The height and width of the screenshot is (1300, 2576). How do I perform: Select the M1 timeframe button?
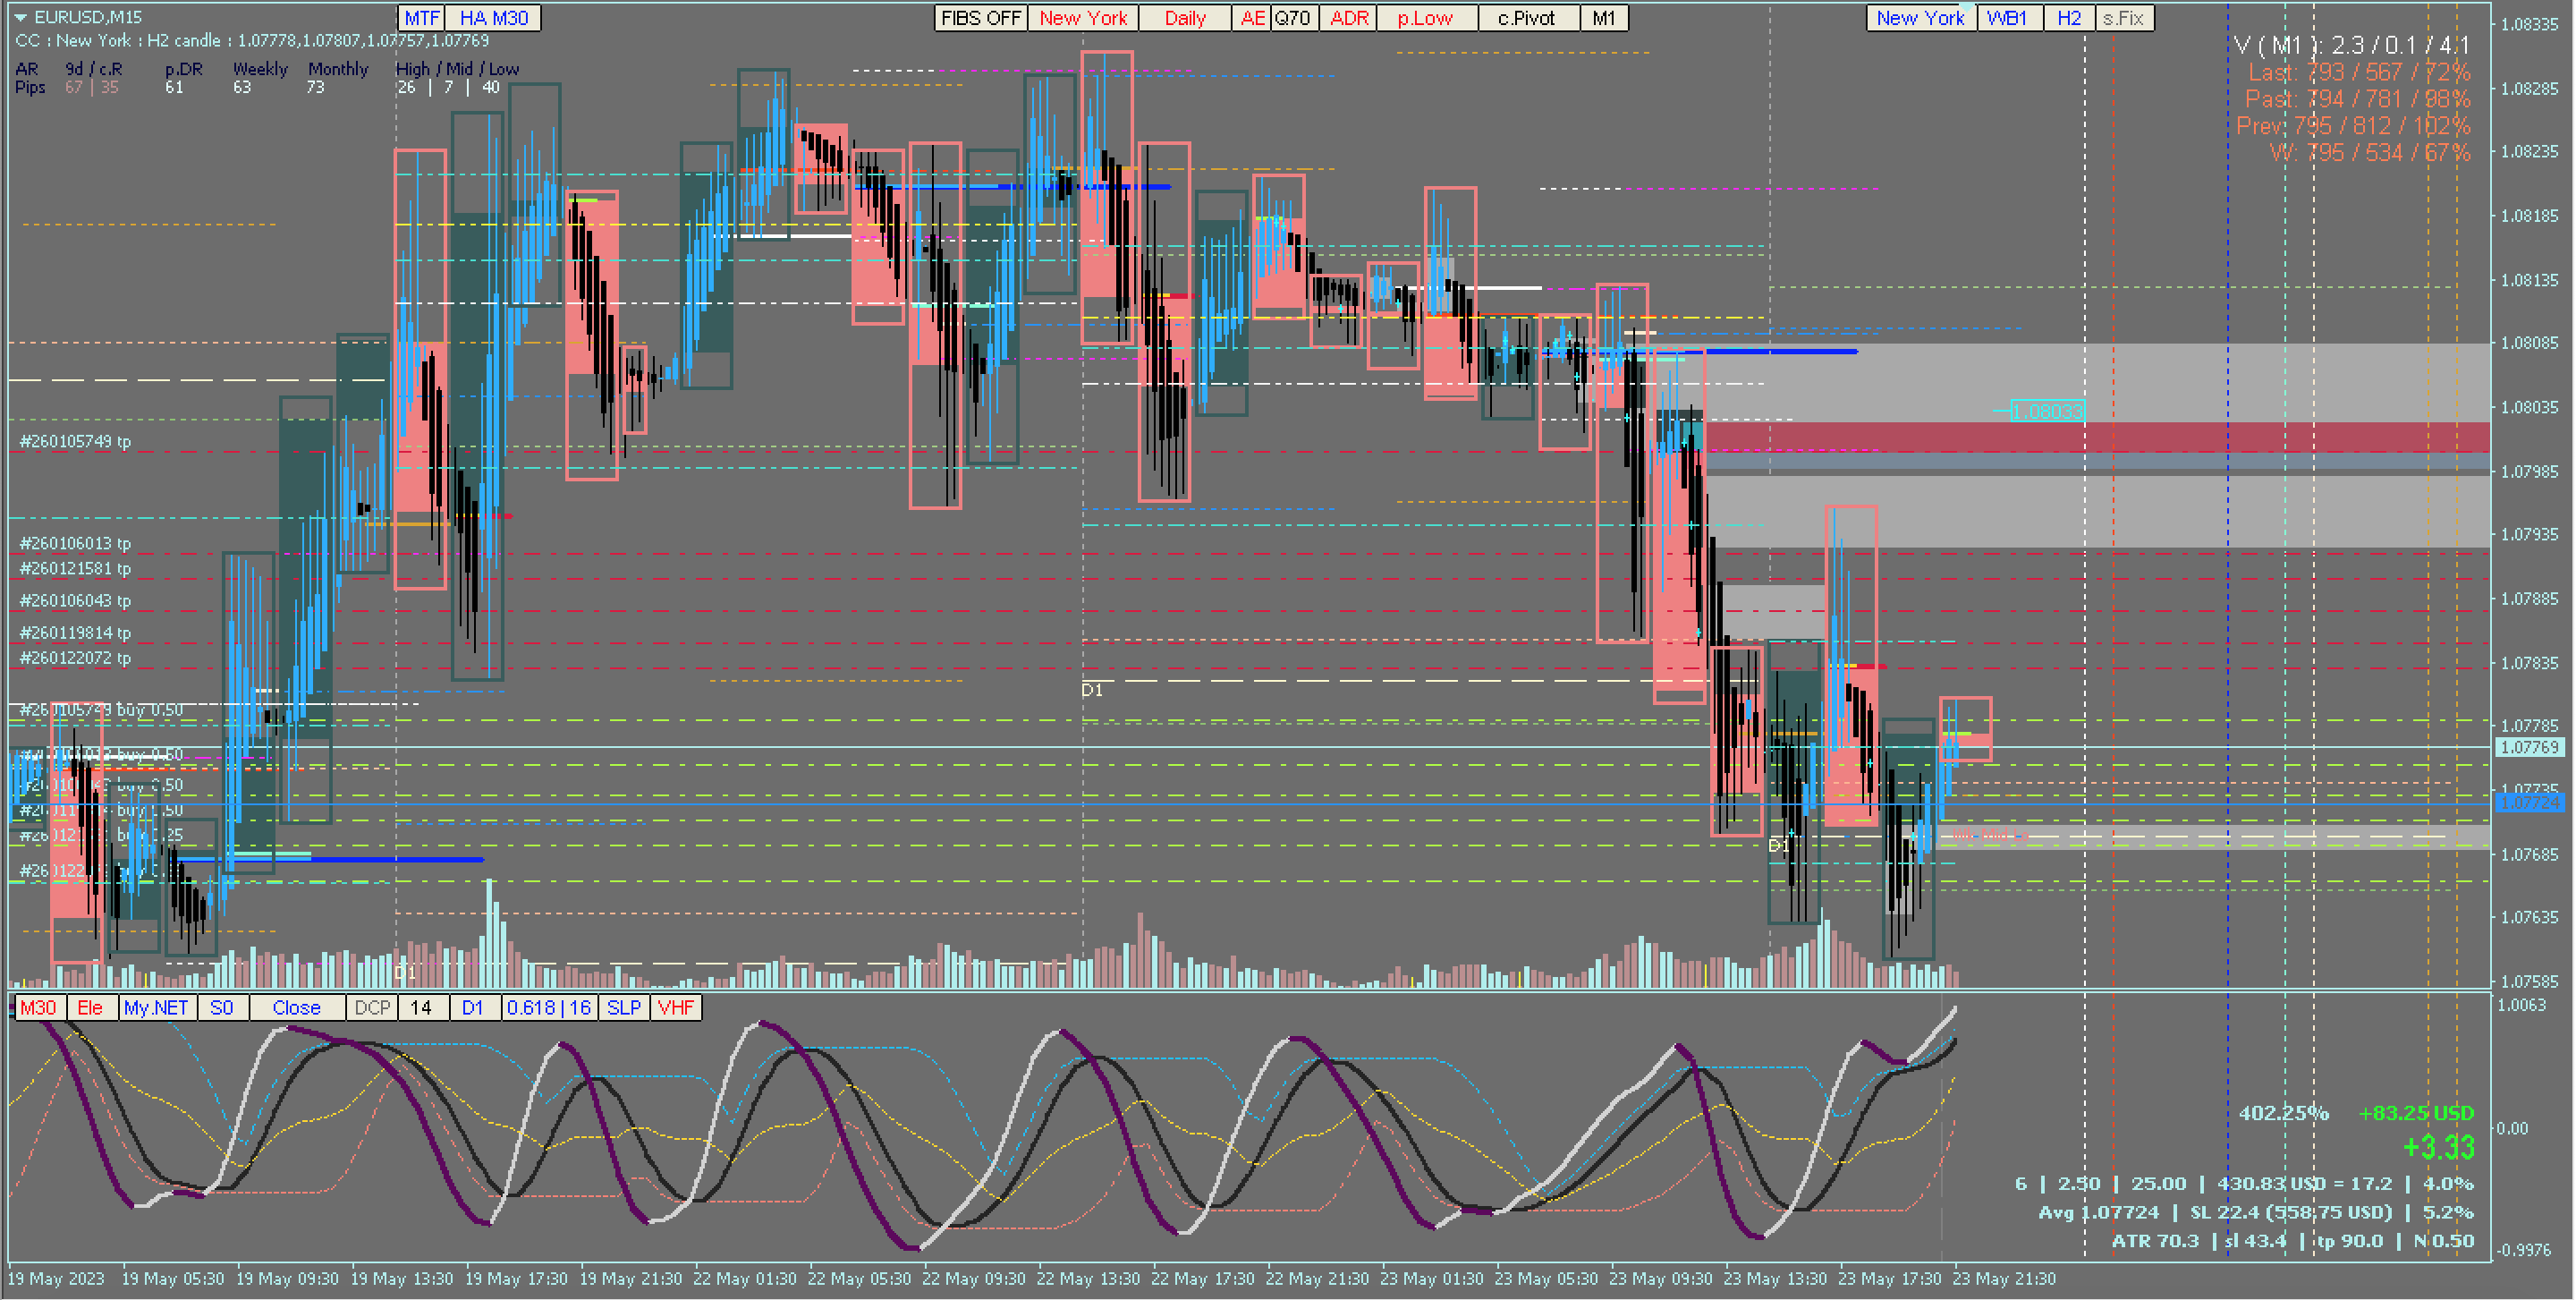click(1603, 18)
